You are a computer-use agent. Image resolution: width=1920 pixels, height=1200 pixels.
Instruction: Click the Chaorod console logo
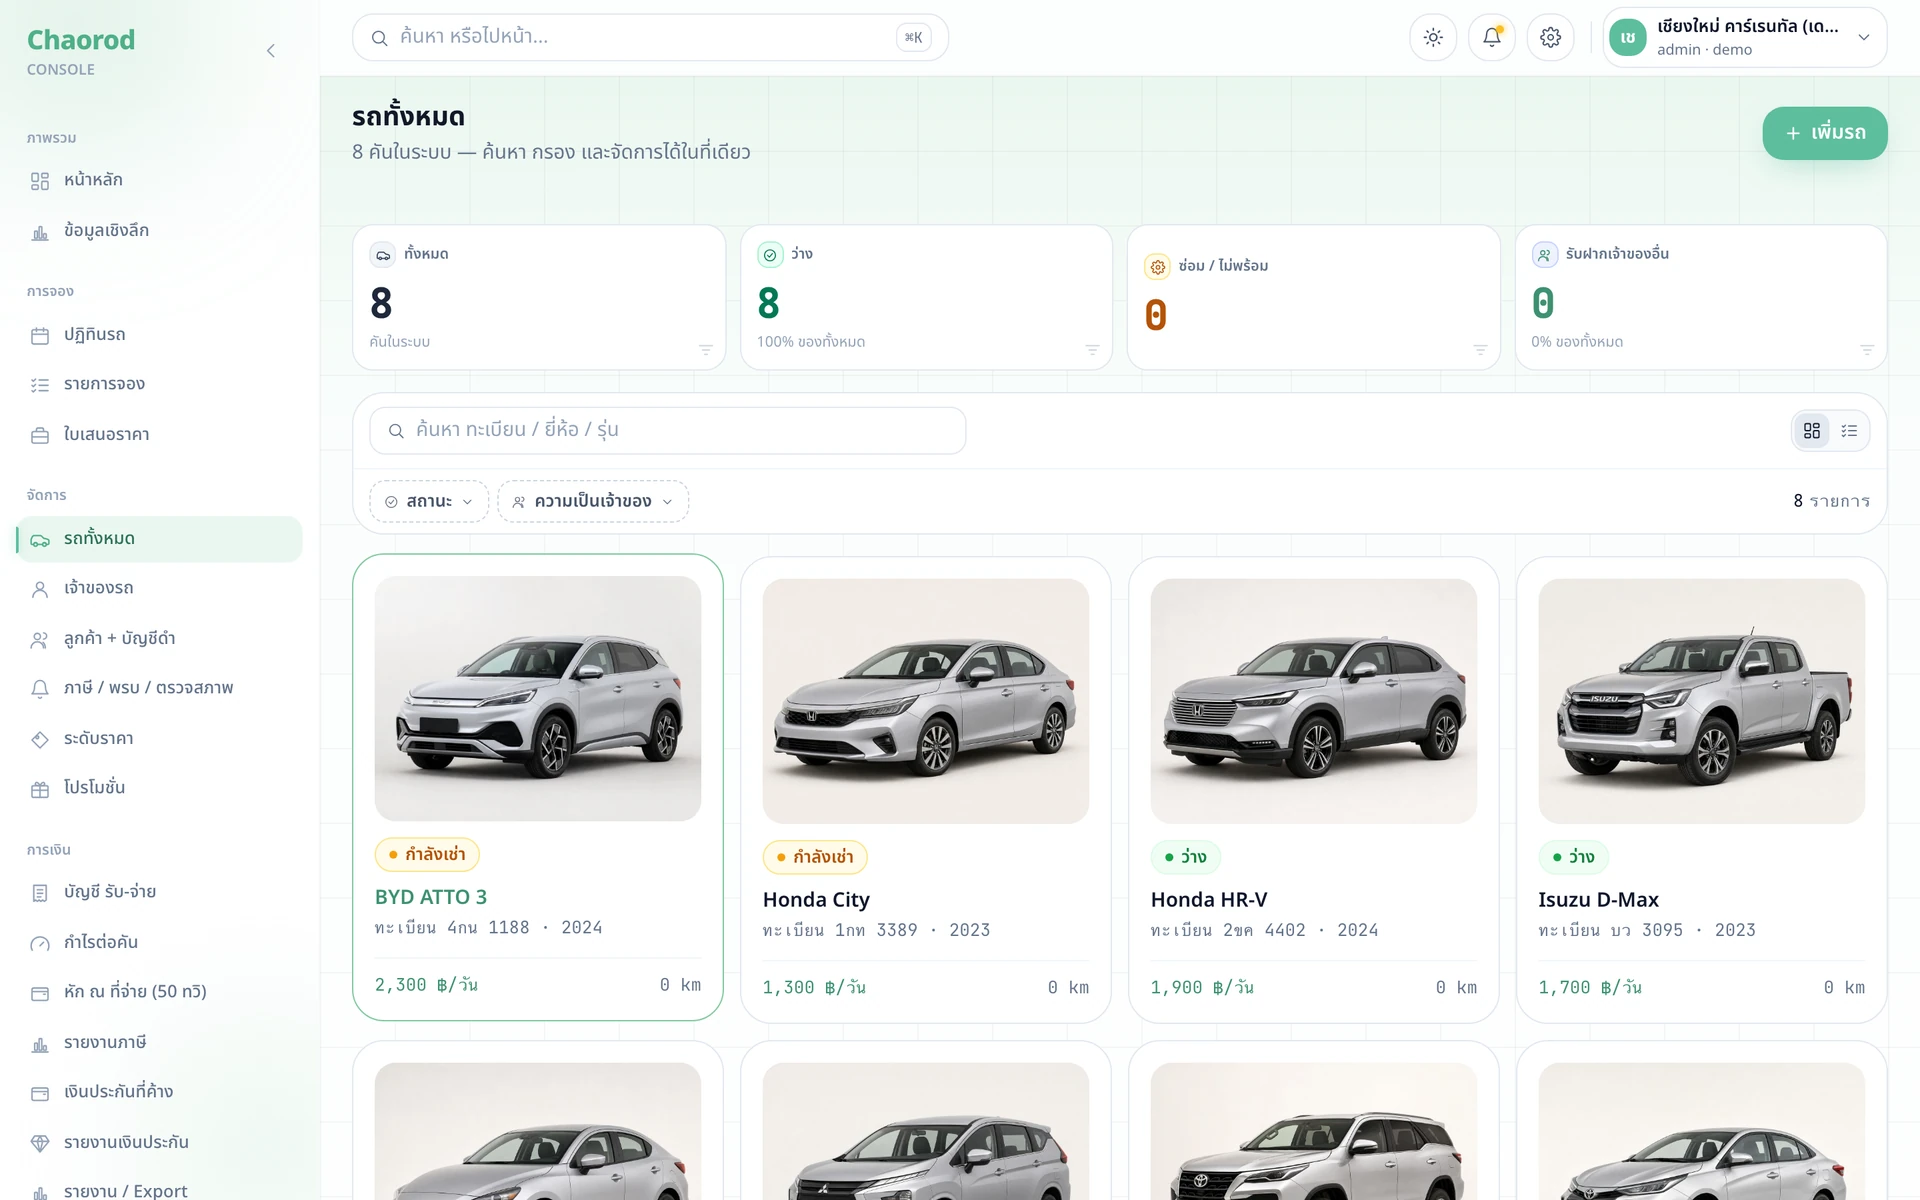click(81, 52)
